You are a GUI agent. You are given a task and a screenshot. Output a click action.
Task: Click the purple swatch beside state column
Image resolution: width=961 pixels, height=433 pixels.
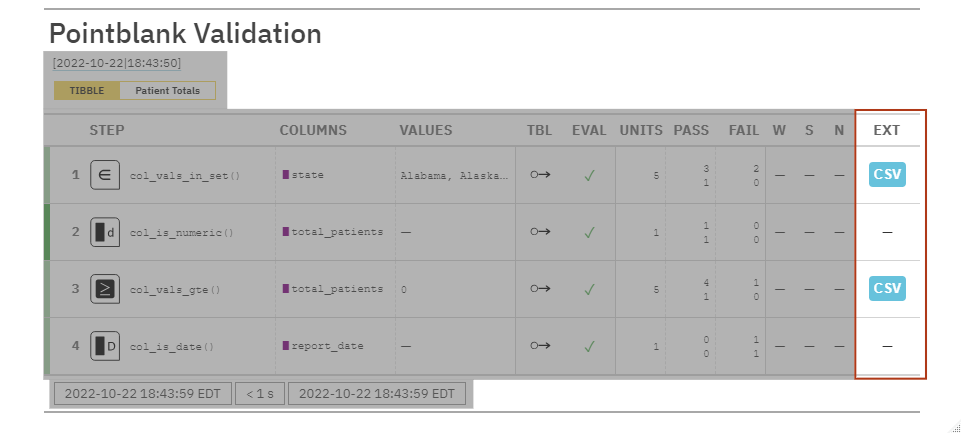coord(285,175)
